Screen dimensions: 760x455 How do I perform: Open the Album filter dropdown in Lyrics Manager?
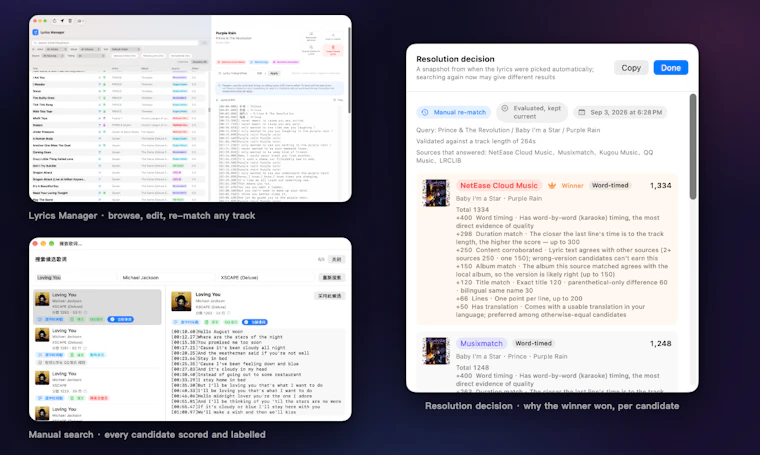pyautogui.click(x=90, y=49)
